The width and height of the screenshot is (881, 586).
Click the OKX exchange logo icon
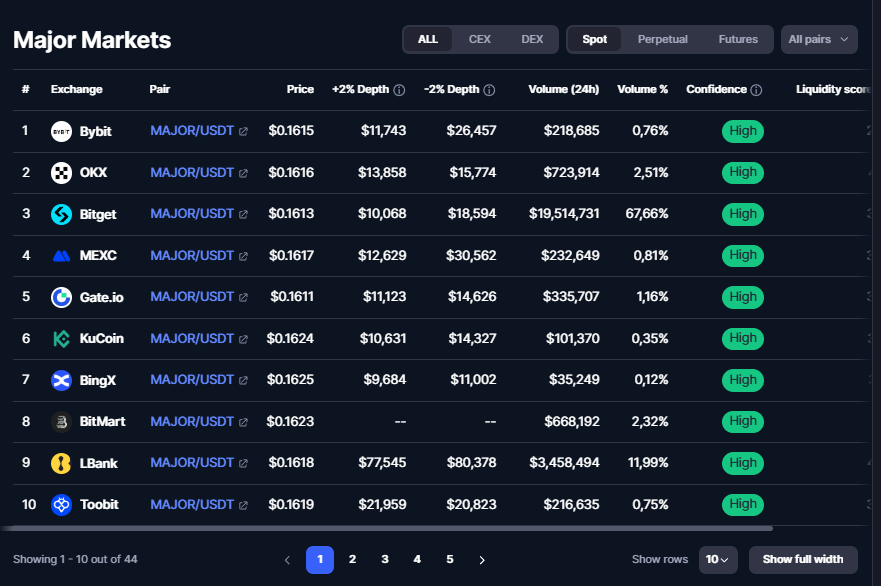pos(61,172)
